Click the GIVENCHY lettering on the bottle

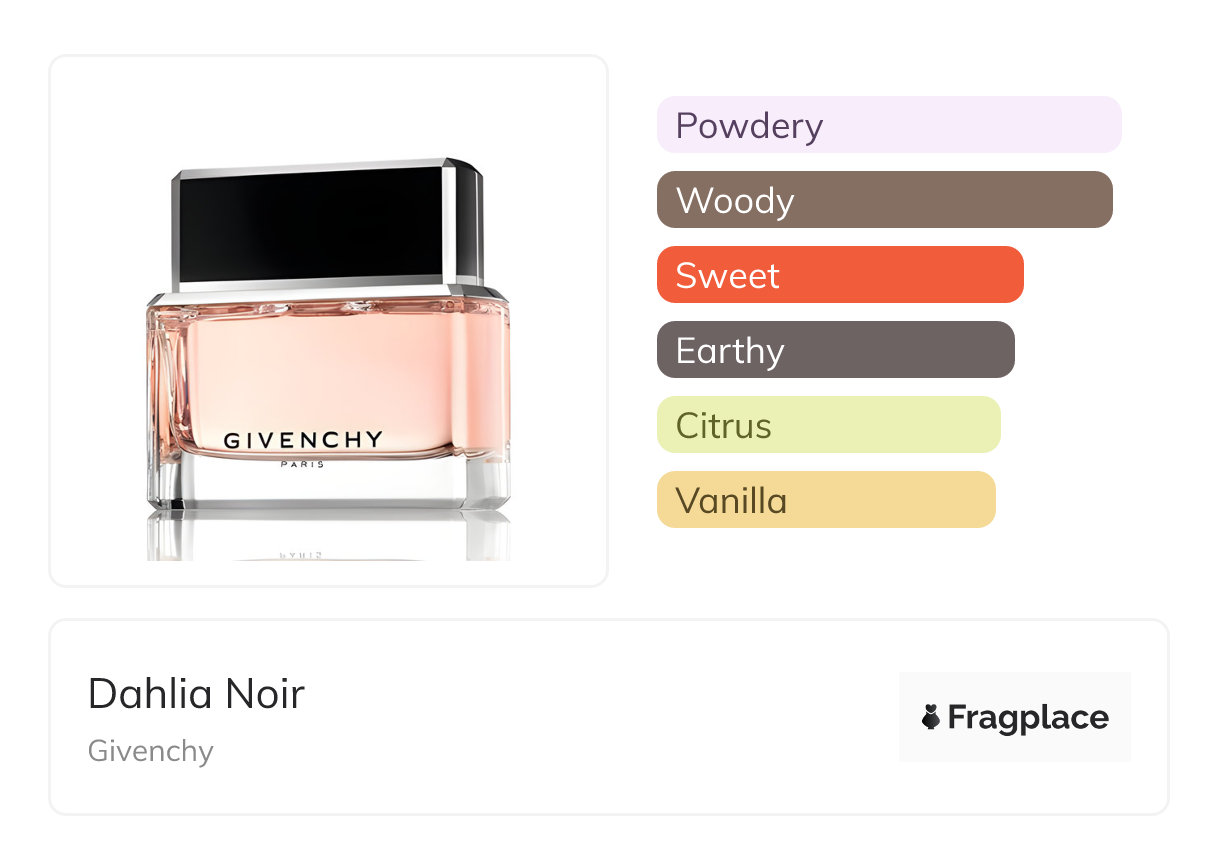(x=303, y=439)
